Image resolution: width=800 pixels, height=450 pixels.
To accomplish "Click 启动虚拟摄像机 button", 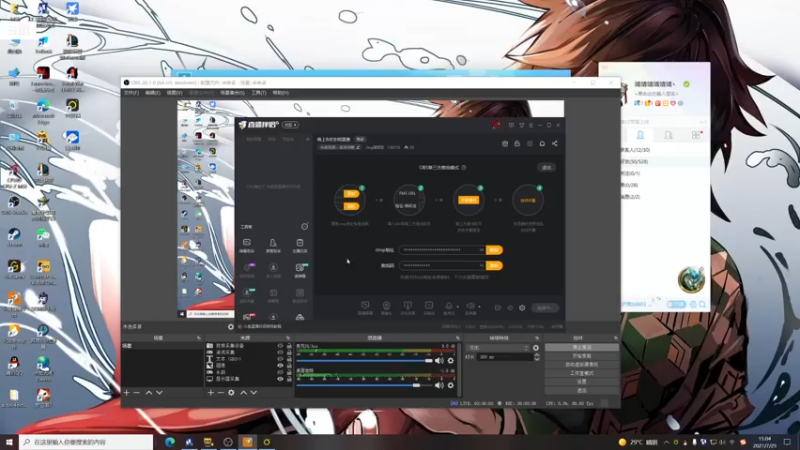I will (582, 365).
